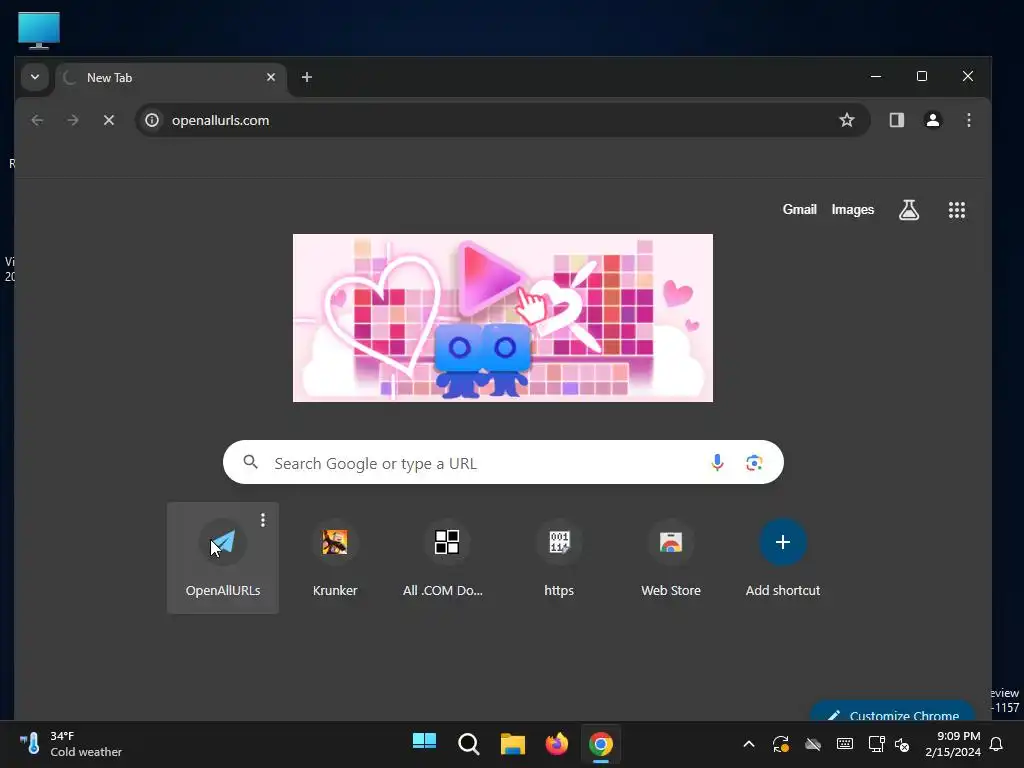The width and height of the screenshot is (1024, 768).
Task: Open the Windows Start menu
Action: [424, 744]
